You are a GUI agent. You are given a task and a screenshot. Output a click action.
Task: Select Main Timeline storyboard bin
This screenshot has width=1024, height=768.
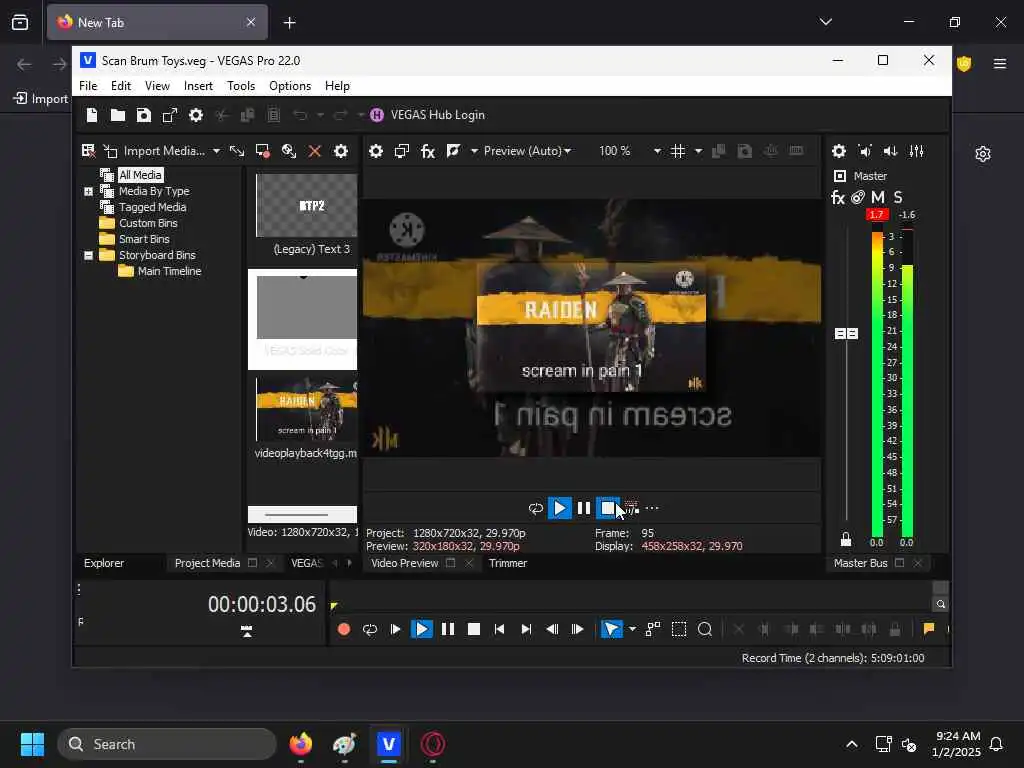point(169,271)
